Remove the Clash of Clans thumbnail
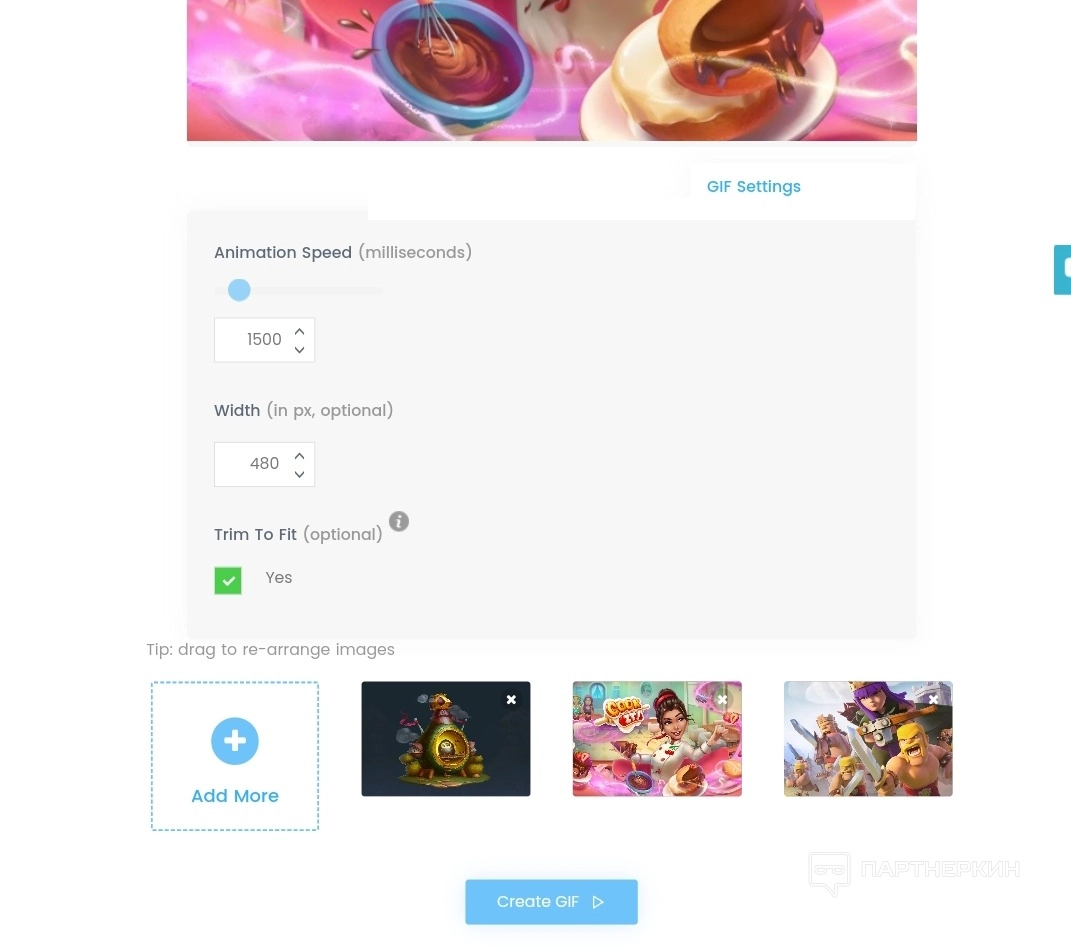This screenshot has height=949, width=1071. pyautogui.click(x=933, y=699)
